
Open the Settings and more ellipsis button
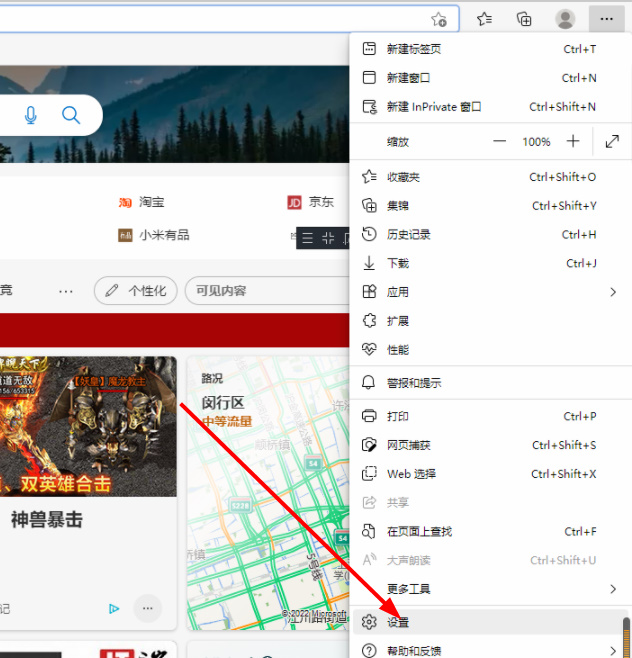pyautogui.click(x=606, y=19)
